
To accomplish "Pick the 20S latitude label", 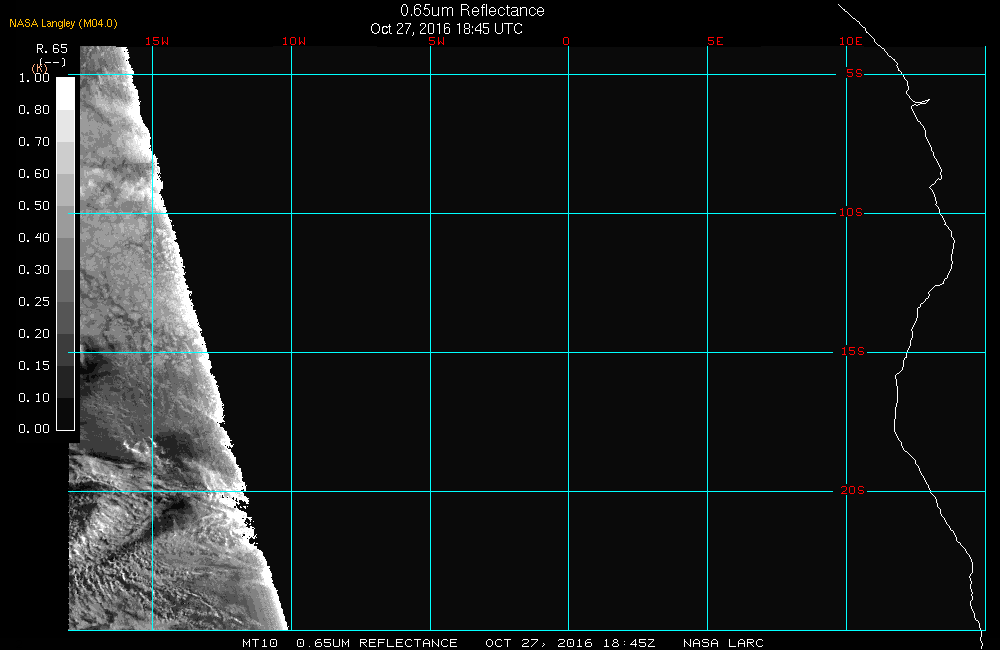I will click(851, 491).
